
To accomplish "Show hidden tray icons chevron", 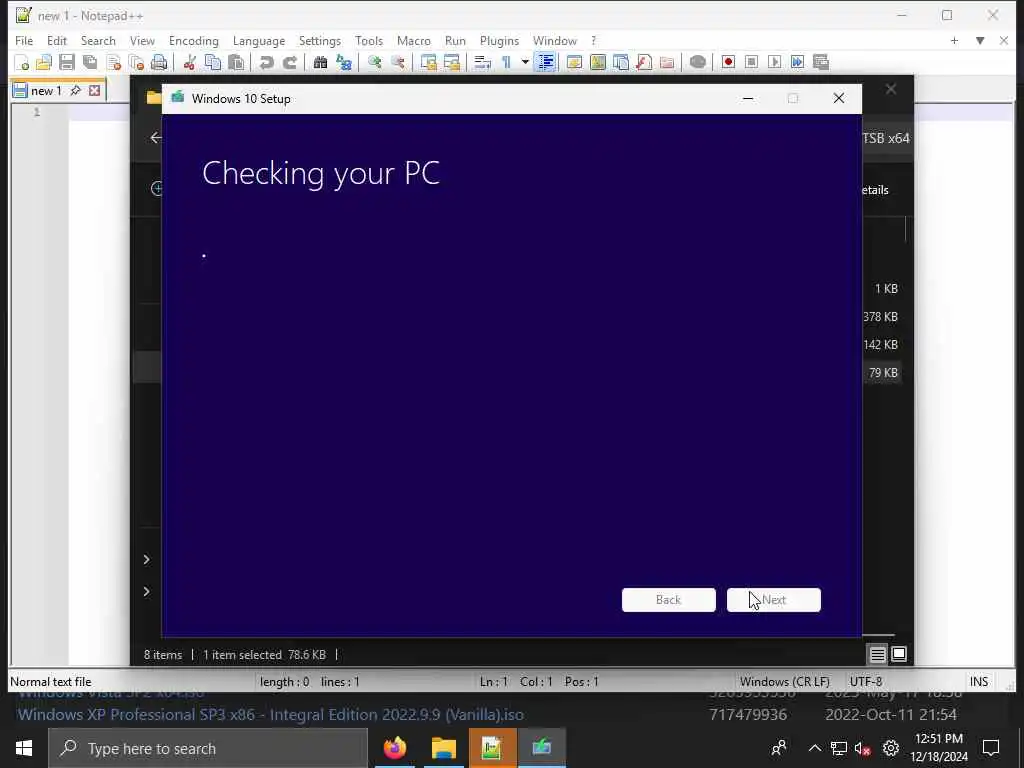I will tap(814, 748).
